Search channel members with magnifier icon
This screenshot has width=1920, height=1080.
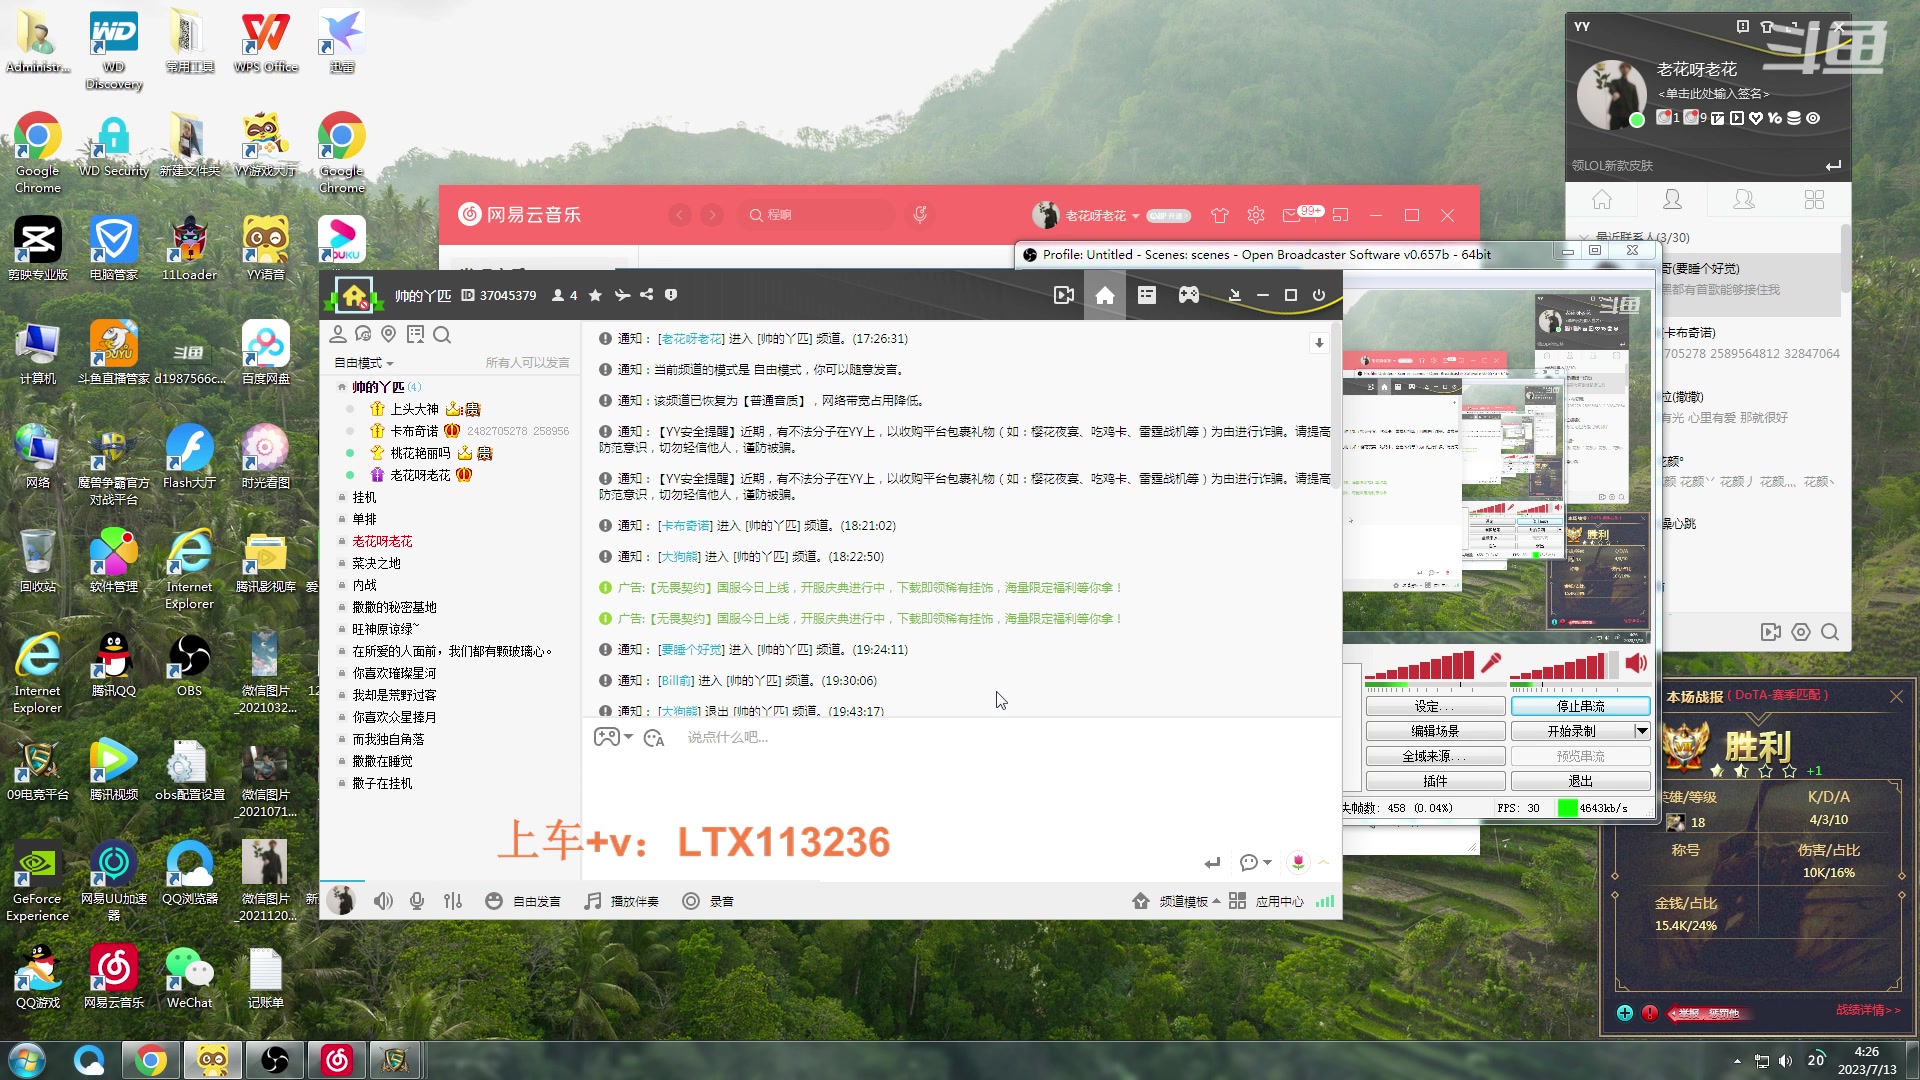point(442,334)
